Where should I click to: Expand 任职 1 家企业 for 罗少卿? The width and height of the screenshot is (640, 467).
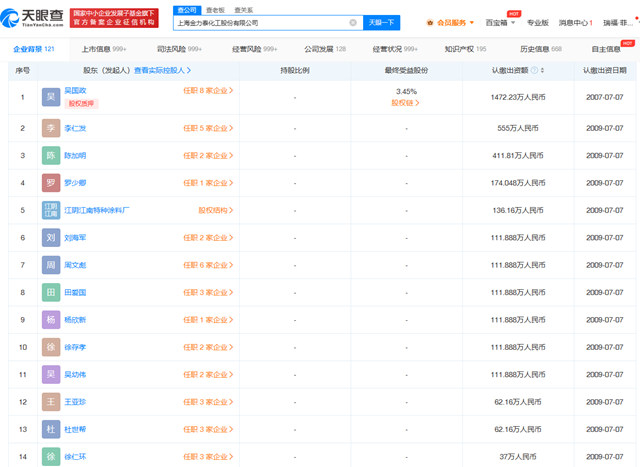click(x=208, y=183)
